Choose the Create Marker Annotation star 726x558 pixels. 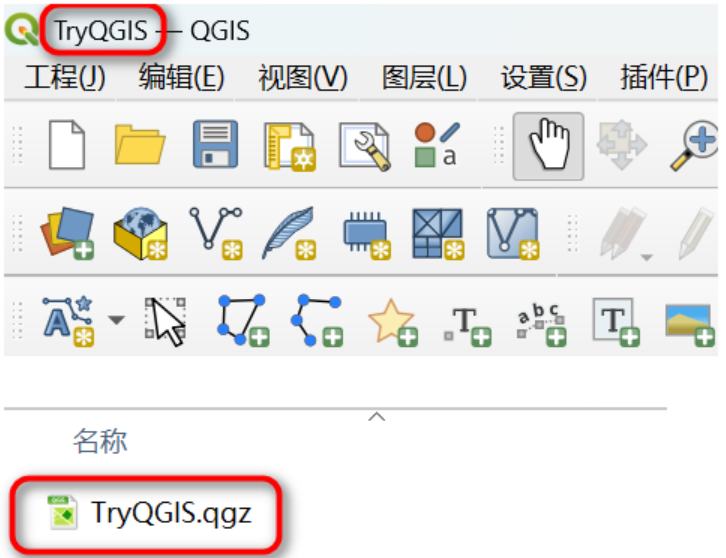(393, 322)
